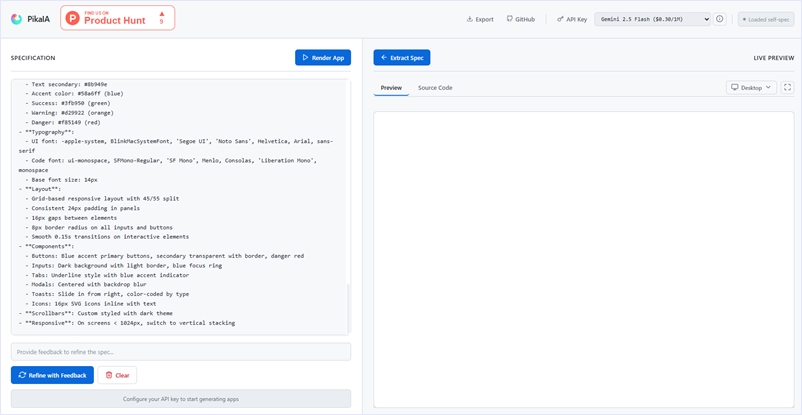This screenshot has height=415, width=802.
Task: Click the info icon beside model selector
Action: pyautogui.click(x=720, y=19)
